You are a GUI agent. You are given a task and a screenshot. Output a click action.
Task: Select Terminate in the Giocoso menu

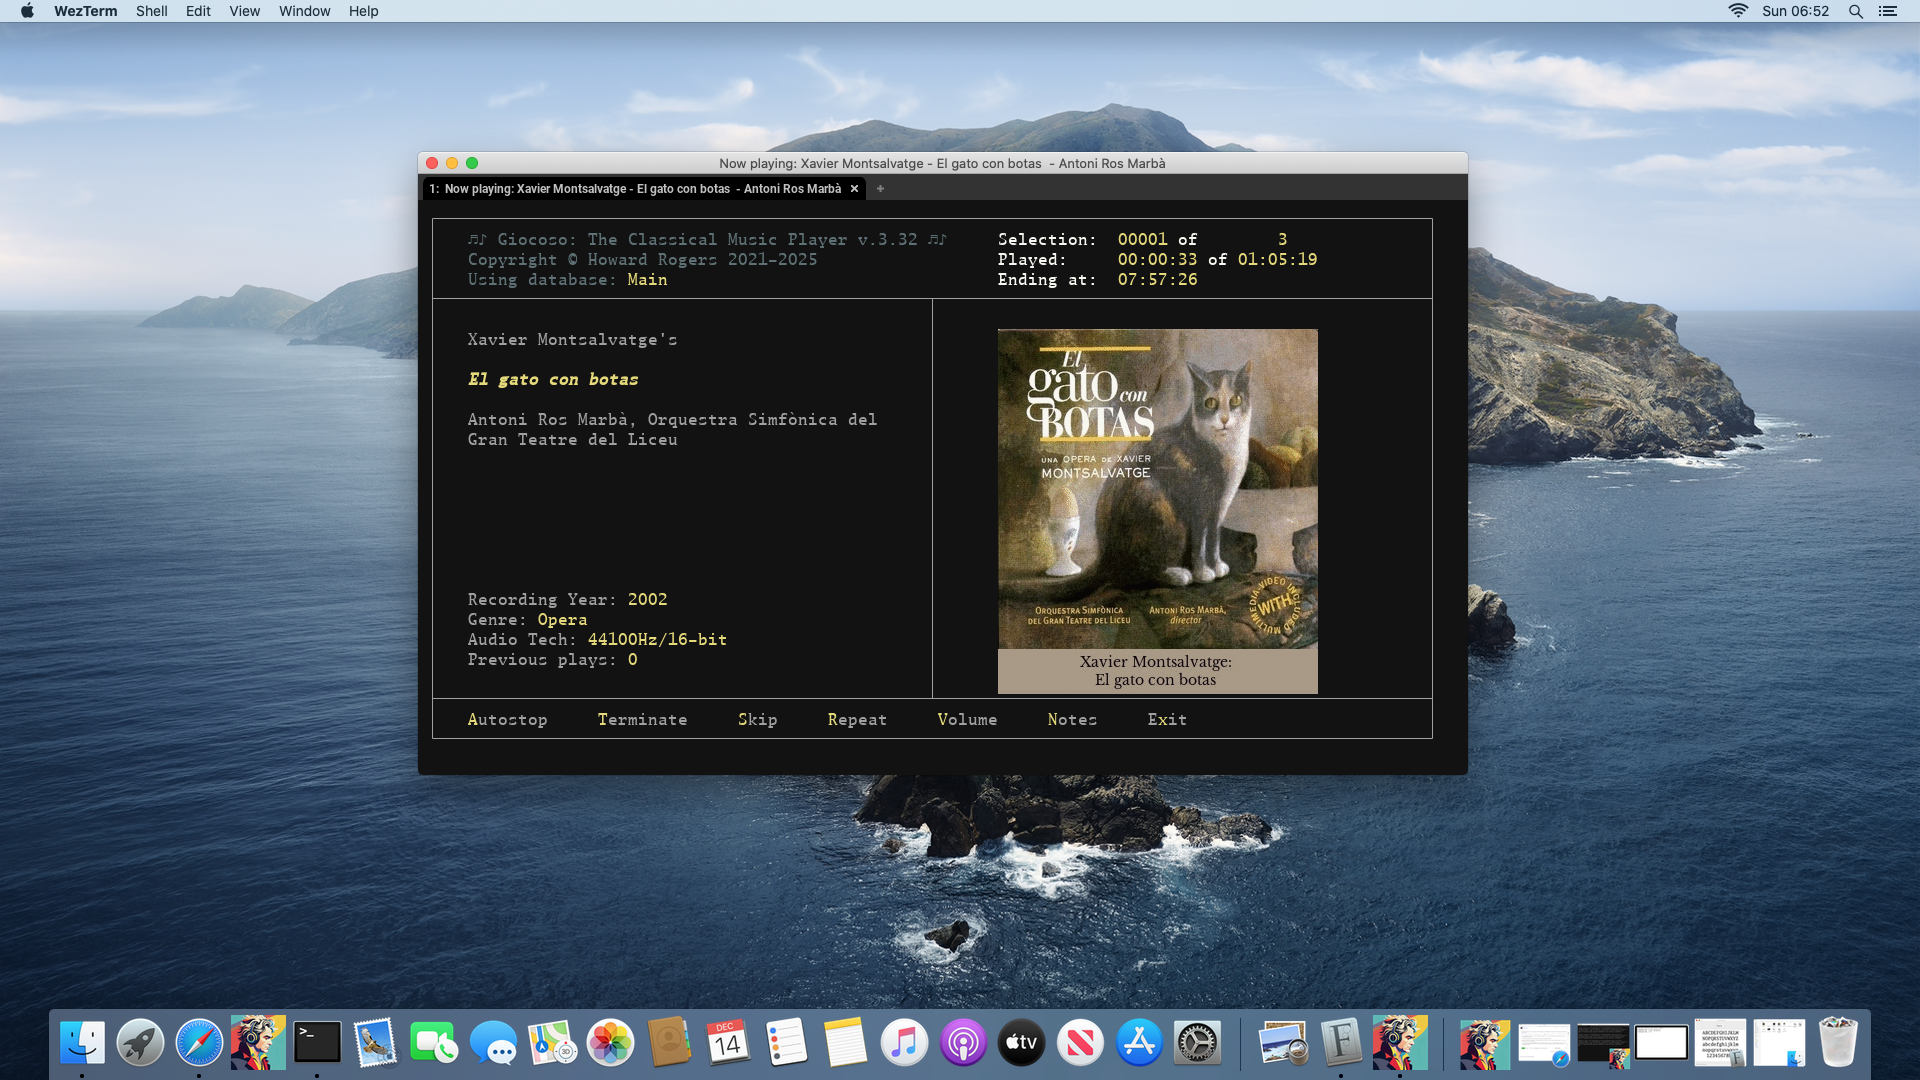pos(642,719)
